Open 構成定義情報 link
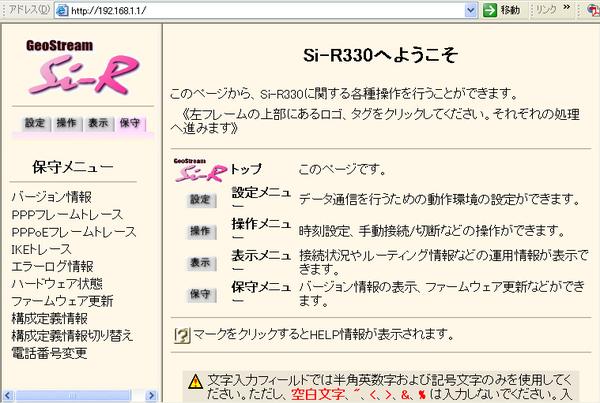Image resolution: width=600 pixels, height=403 pixels. pos(49,318)
